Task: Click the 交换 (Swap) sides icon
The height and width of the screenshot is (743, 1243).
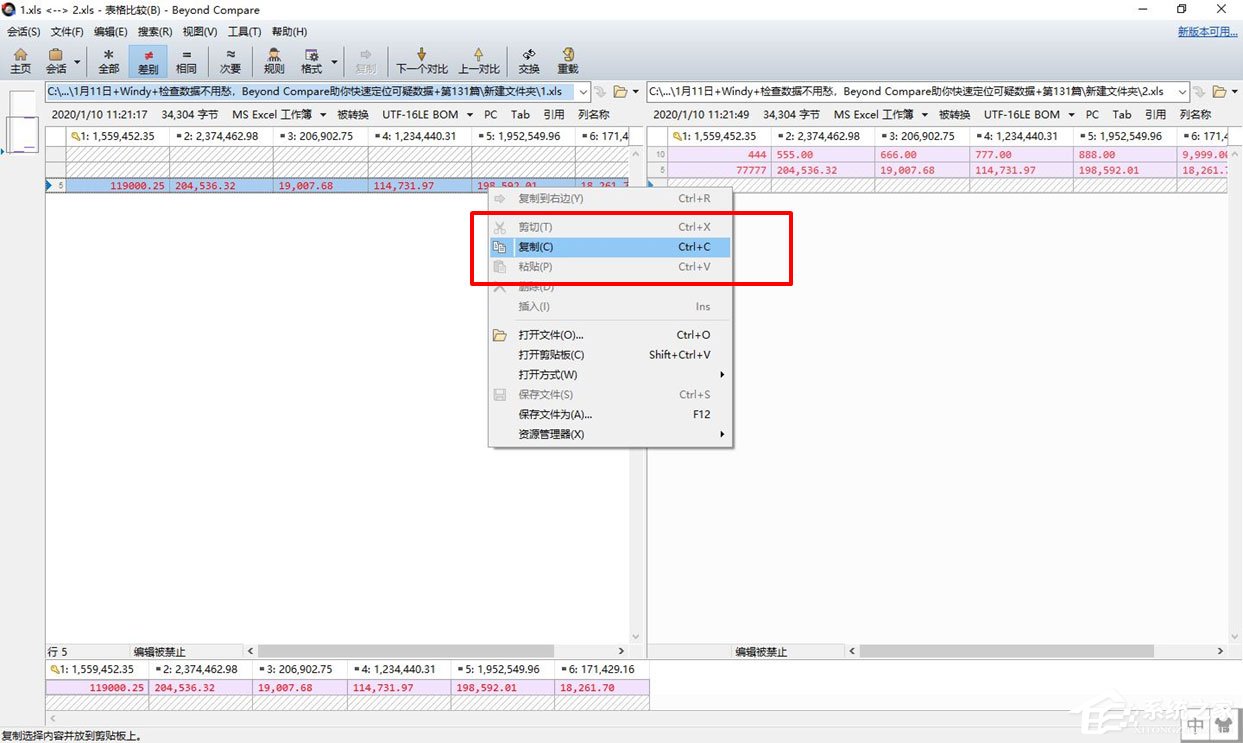Action: [529, 60]
